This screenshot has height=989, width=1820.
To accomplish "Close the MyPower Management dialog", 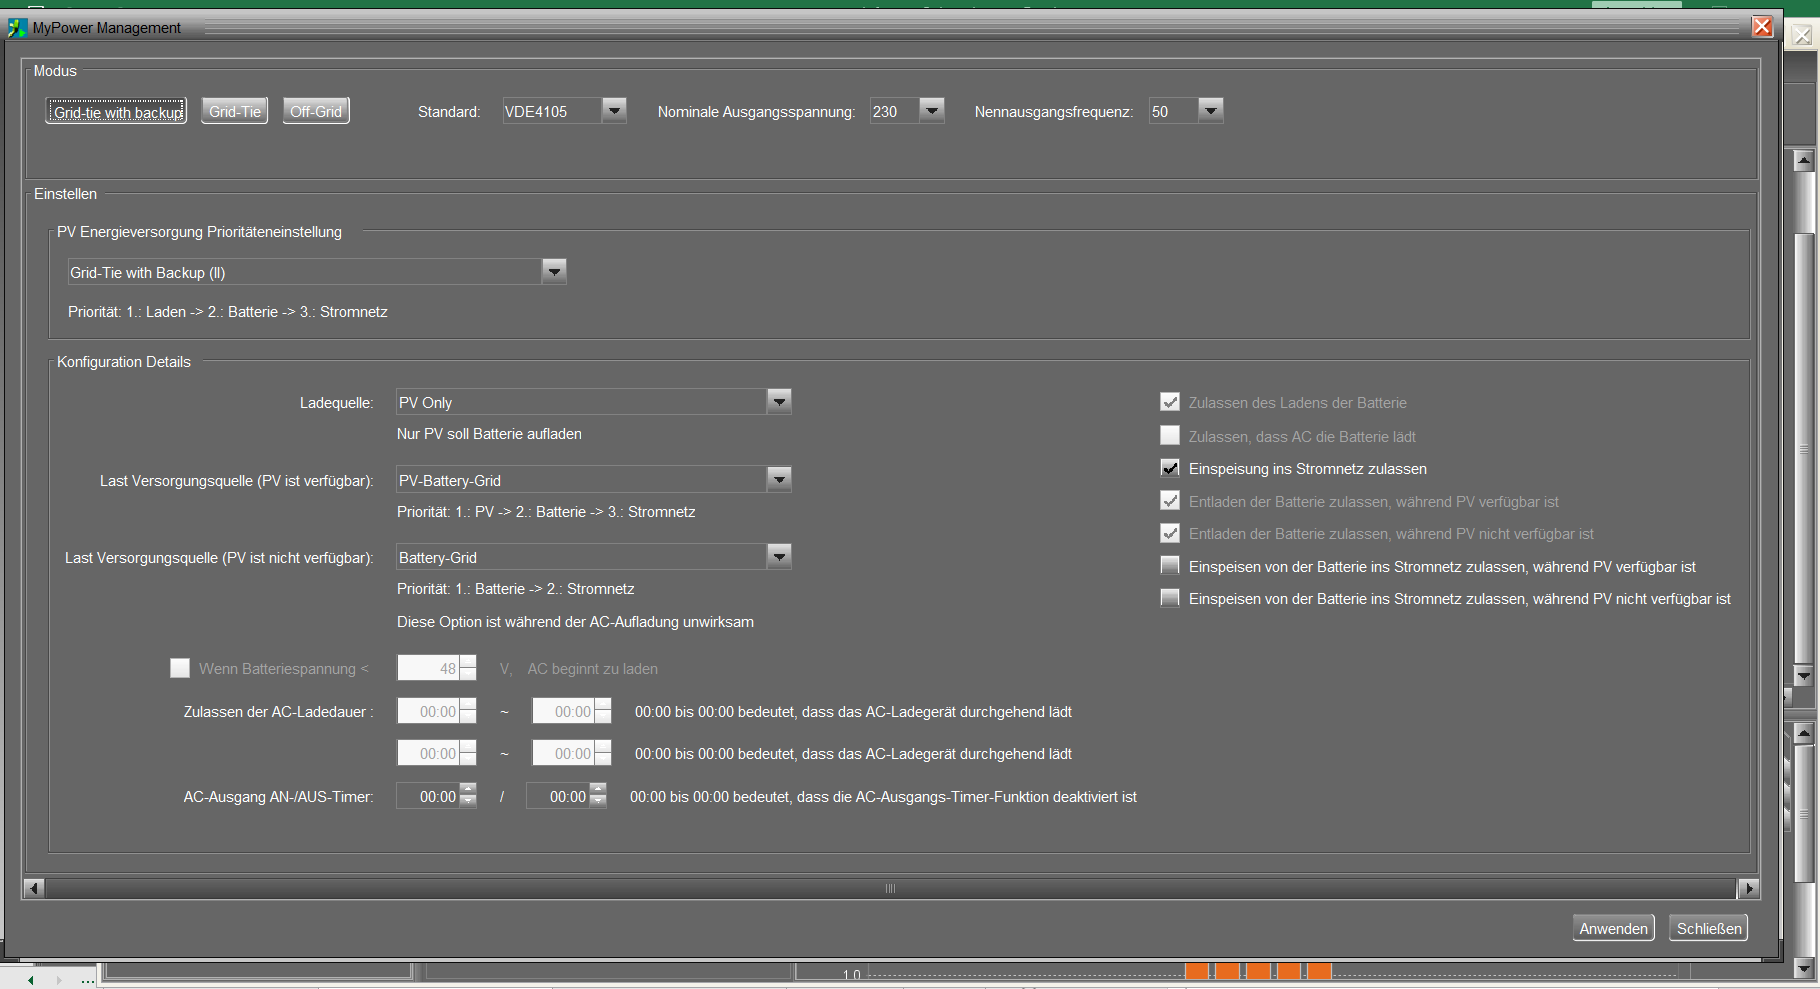I will click(1762, 27).
